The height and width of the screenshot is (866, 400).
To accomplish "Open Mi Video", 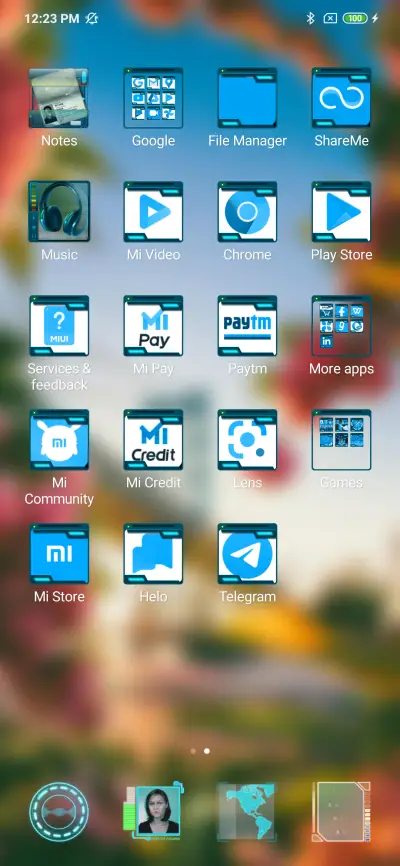I will [153, 212].
